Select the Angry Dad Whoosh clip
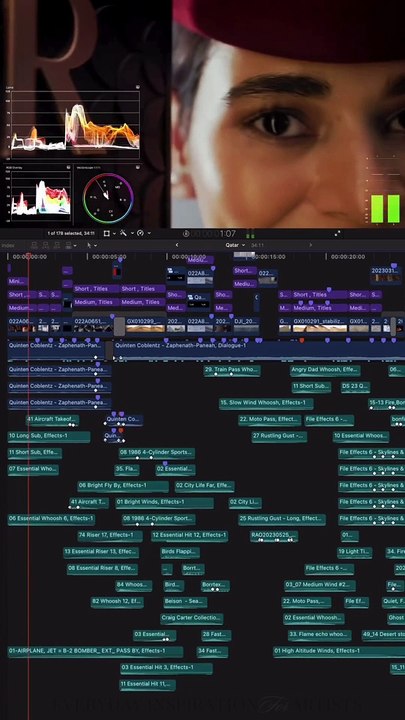The image size is (405, 720). [325, 371]
